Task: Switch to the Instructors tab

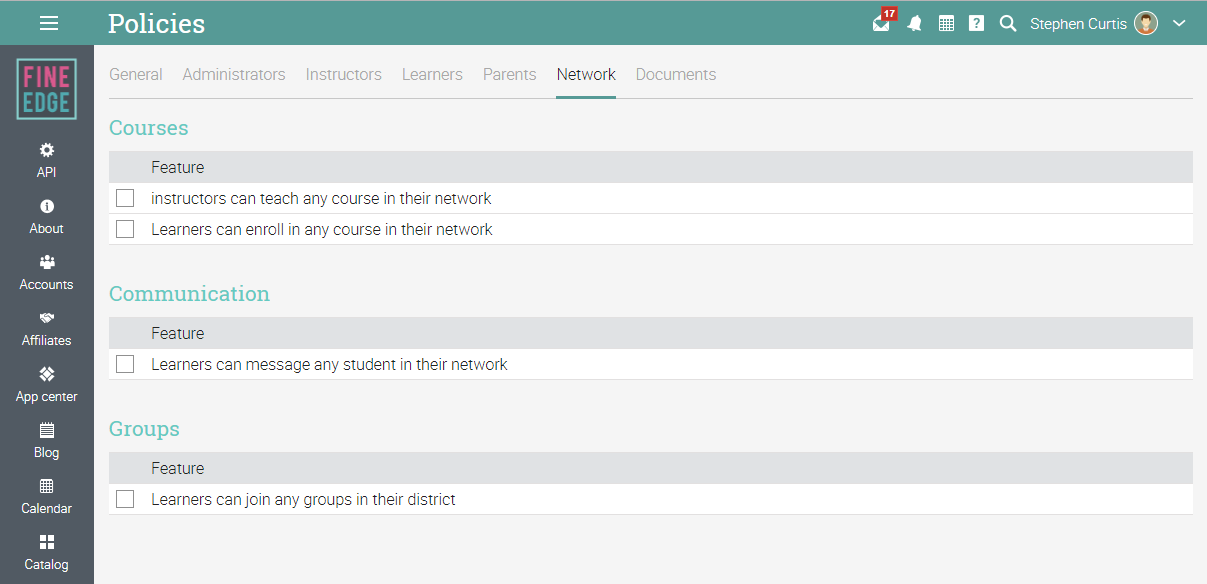Action: pos(344,74)
